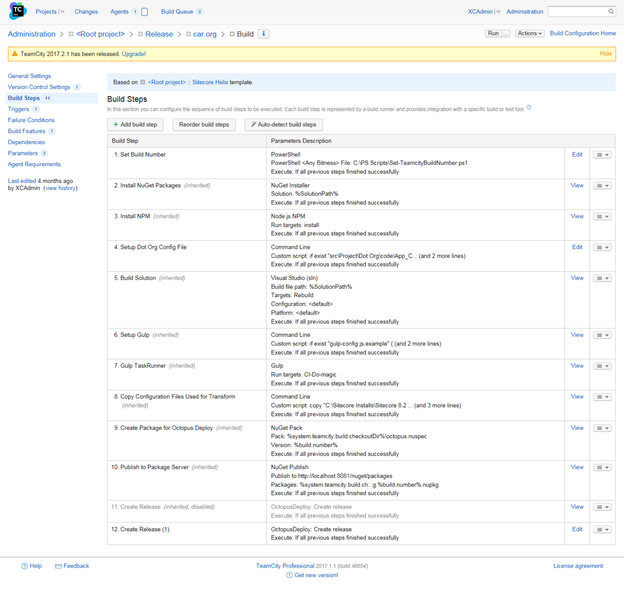The image size is (624, 597).
Task: Click the view history link
Action: (60, 188)
